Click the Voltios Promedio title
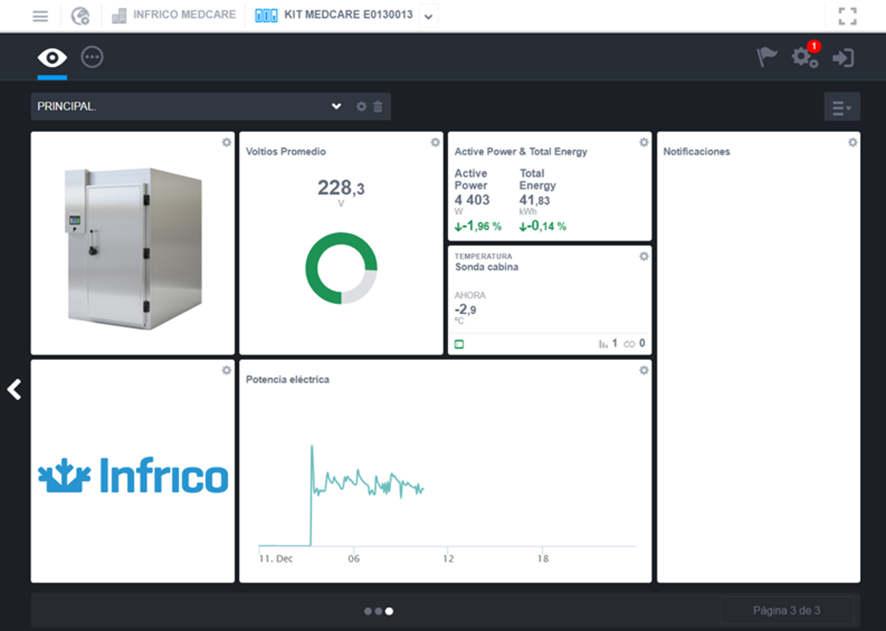886x631 pixels. (x=286, y=151)
